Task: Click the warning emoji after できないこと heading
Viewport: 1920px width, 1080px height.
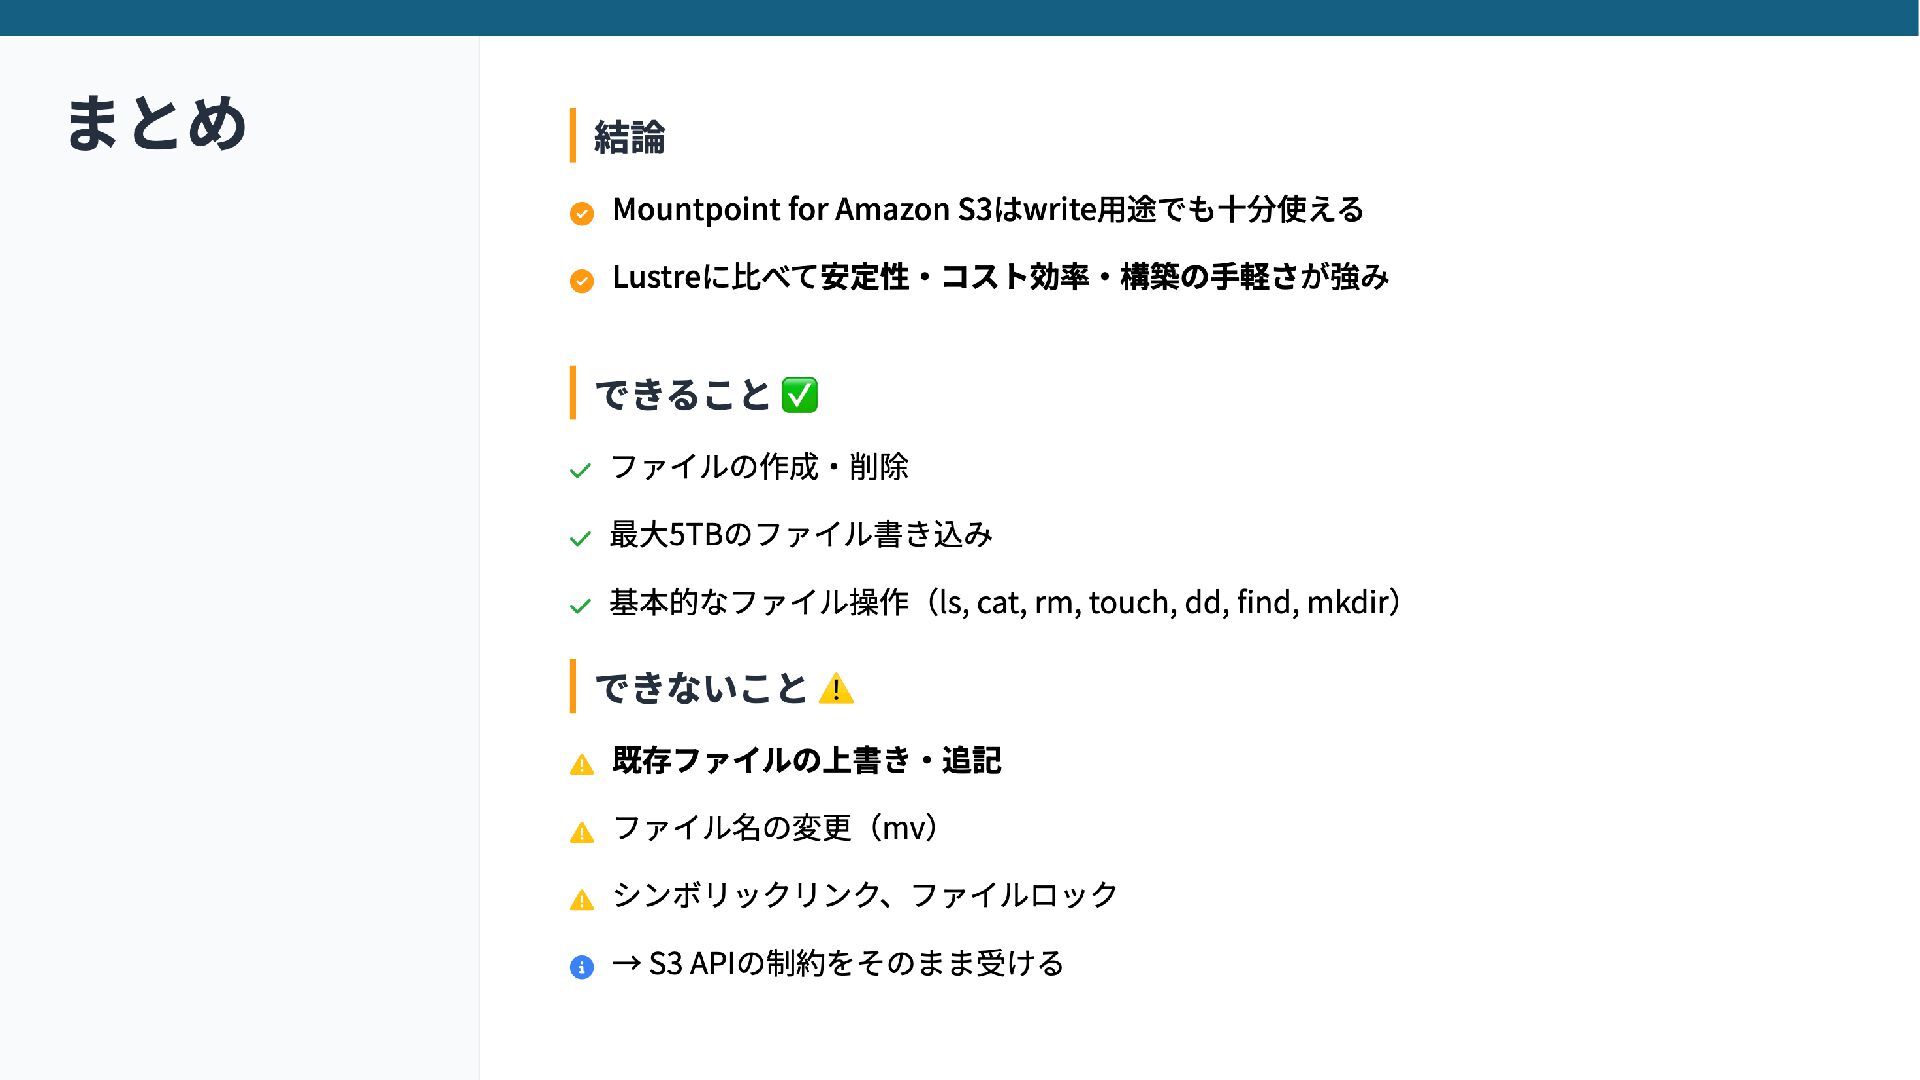Action: click(x=836, y=689)
